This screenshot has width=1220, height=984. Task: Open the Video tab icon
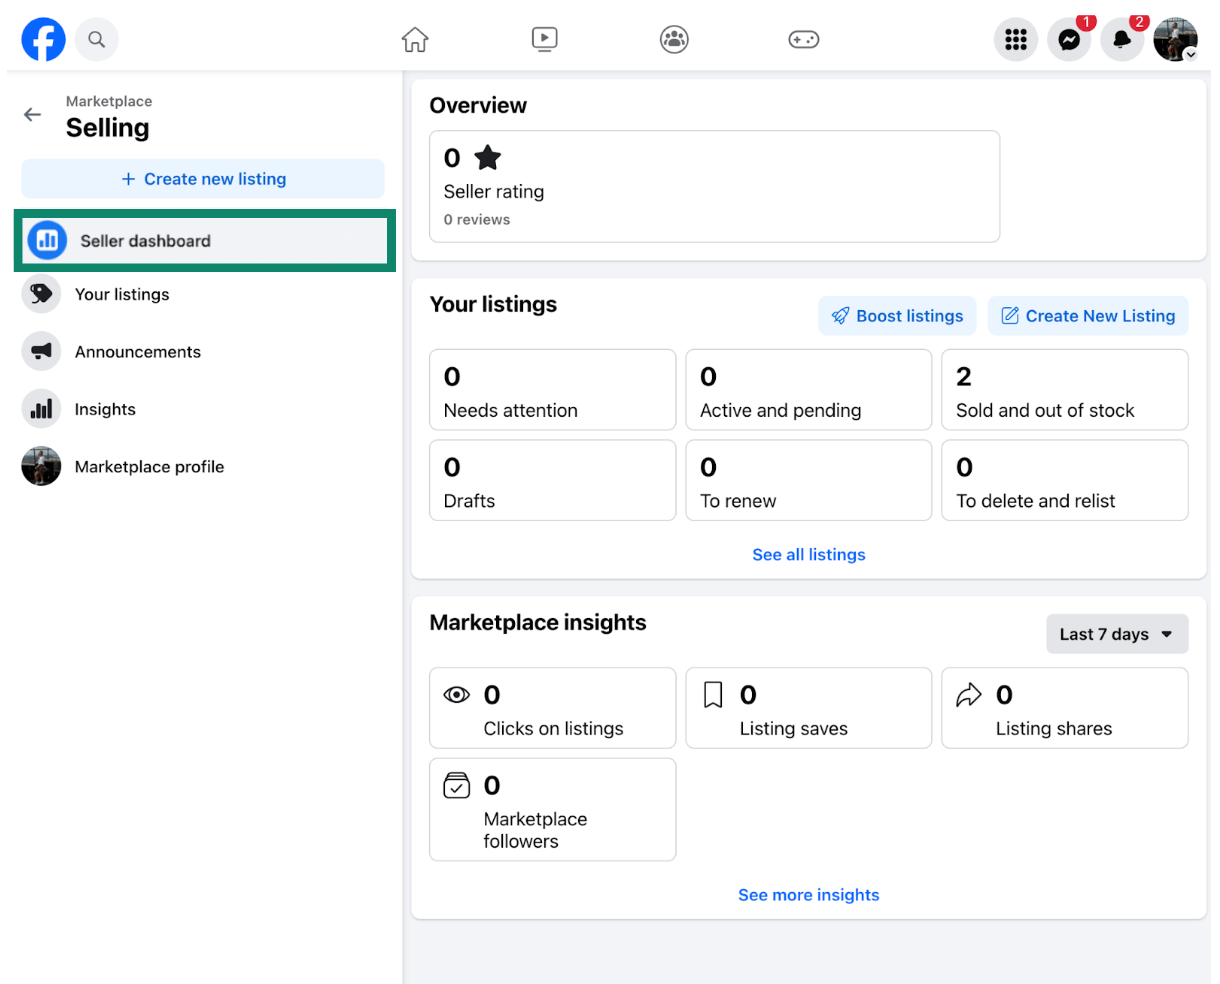coord(544,40)
